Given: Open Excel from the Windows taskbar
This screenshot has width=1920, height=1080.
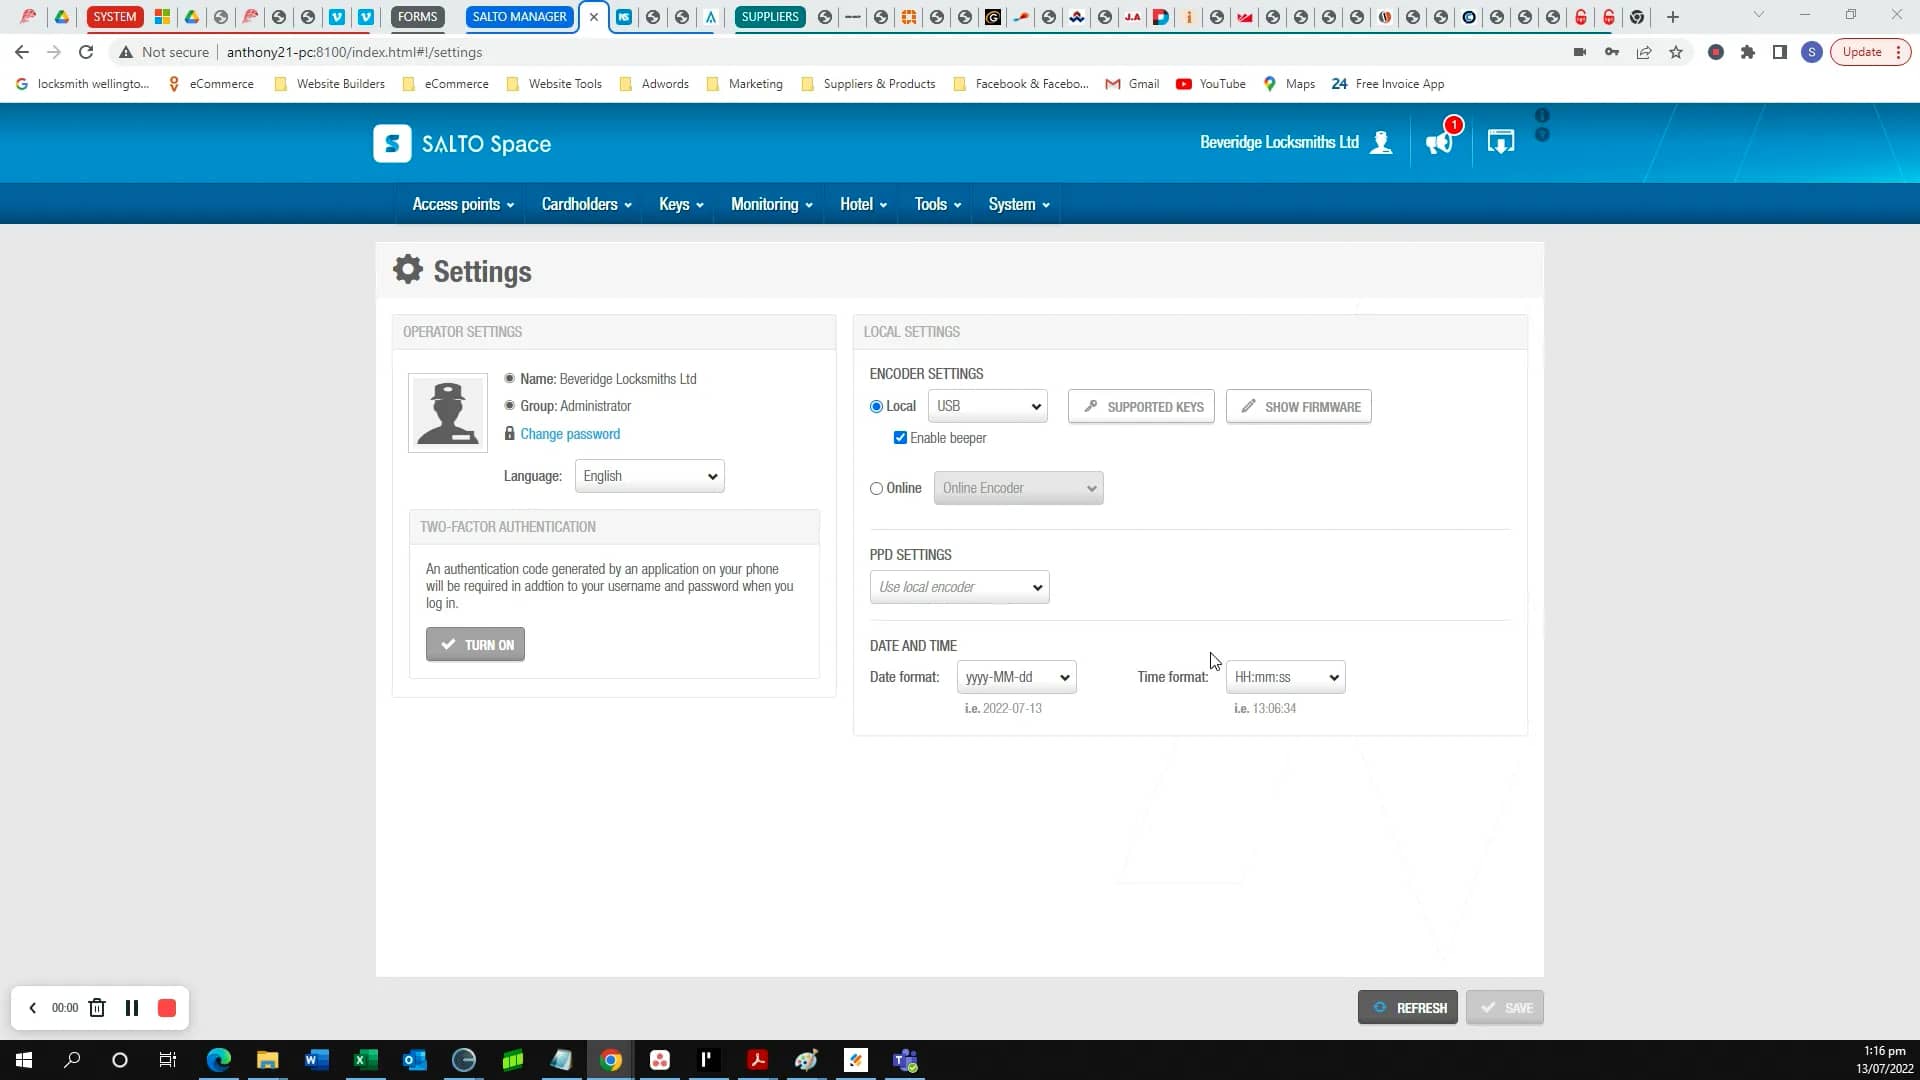Looking at the screenshot, I should [365, 1059].
